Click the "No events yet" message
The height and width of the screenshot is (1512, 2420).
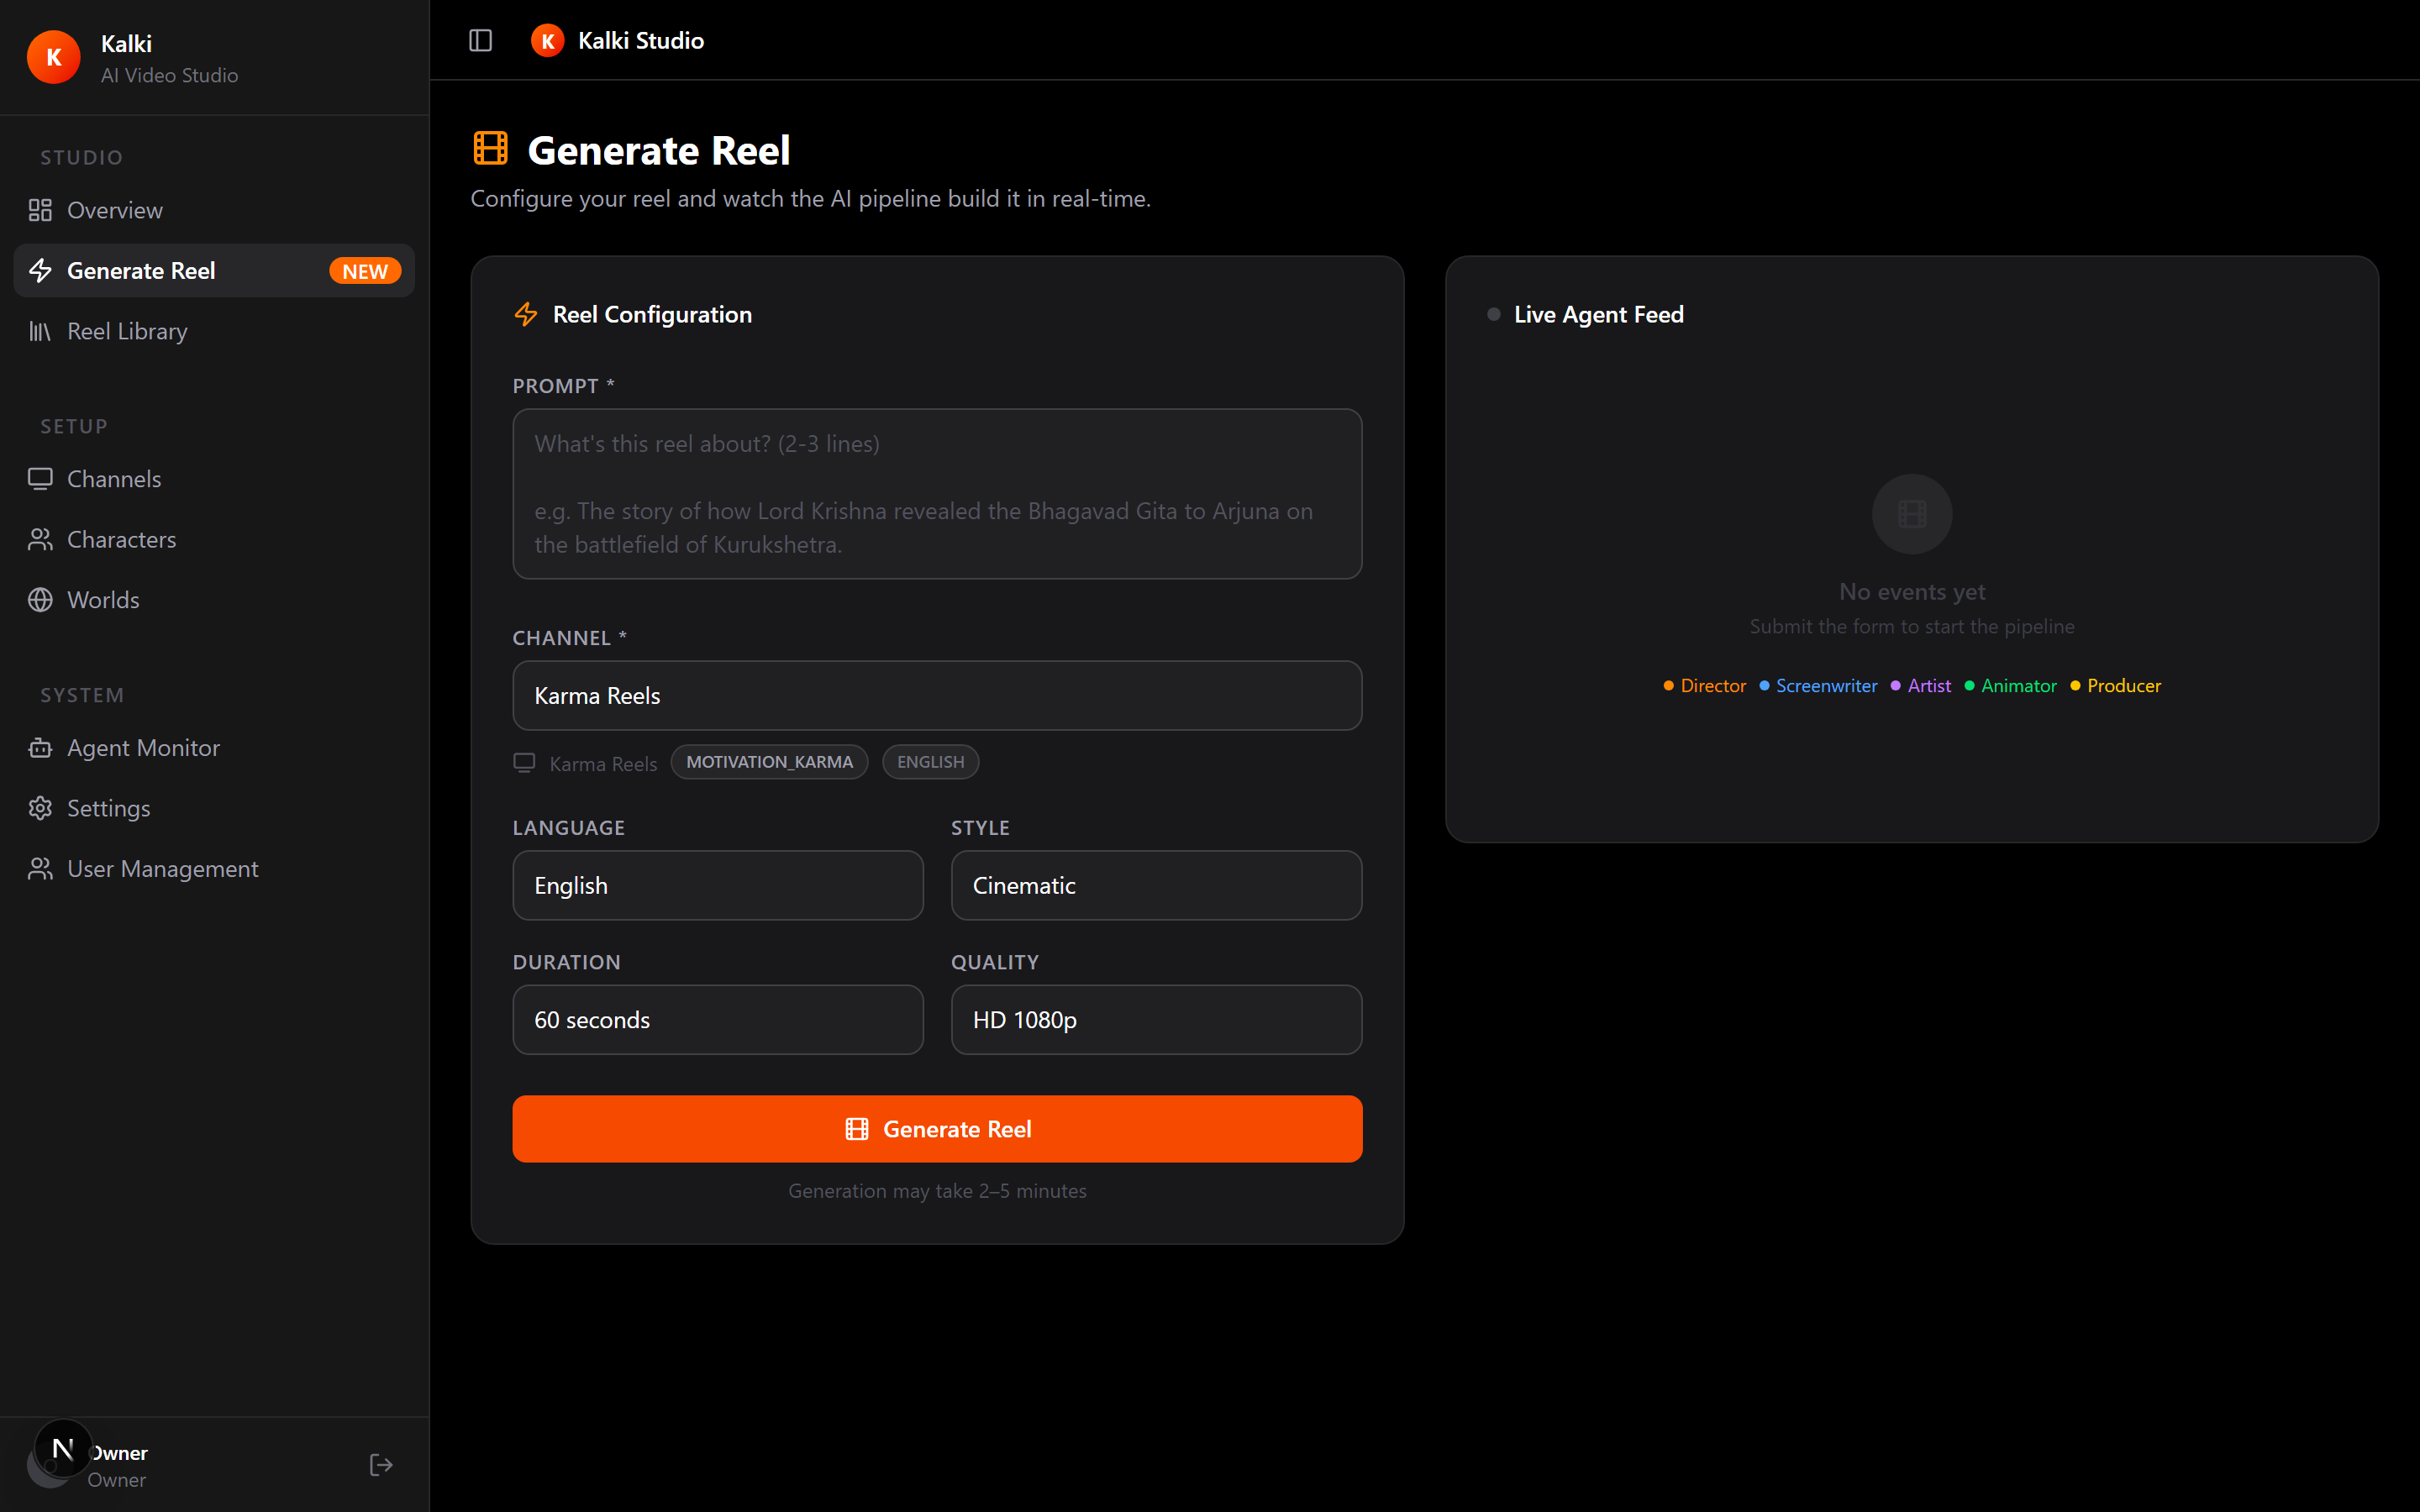pyautogui.click(x=1912, y=592)
